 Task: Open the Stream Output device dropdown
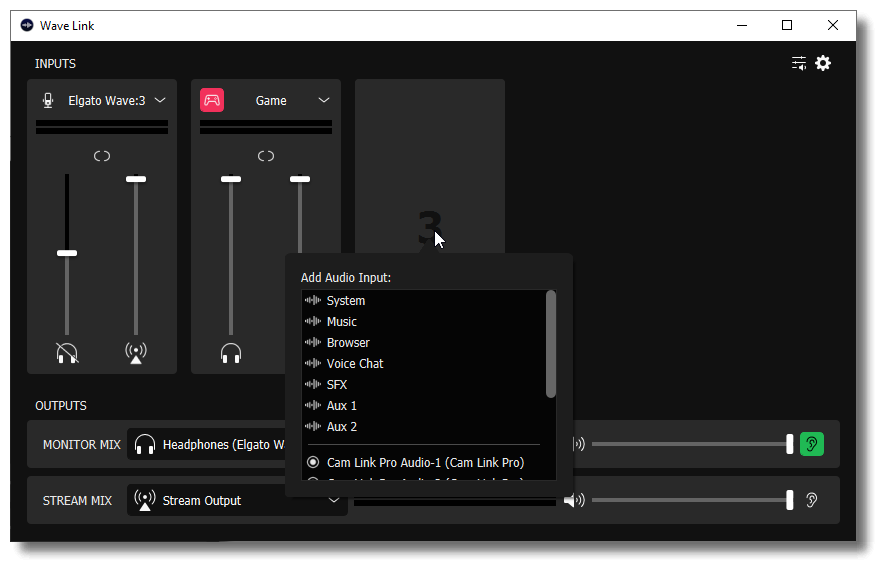pos(334,500)
